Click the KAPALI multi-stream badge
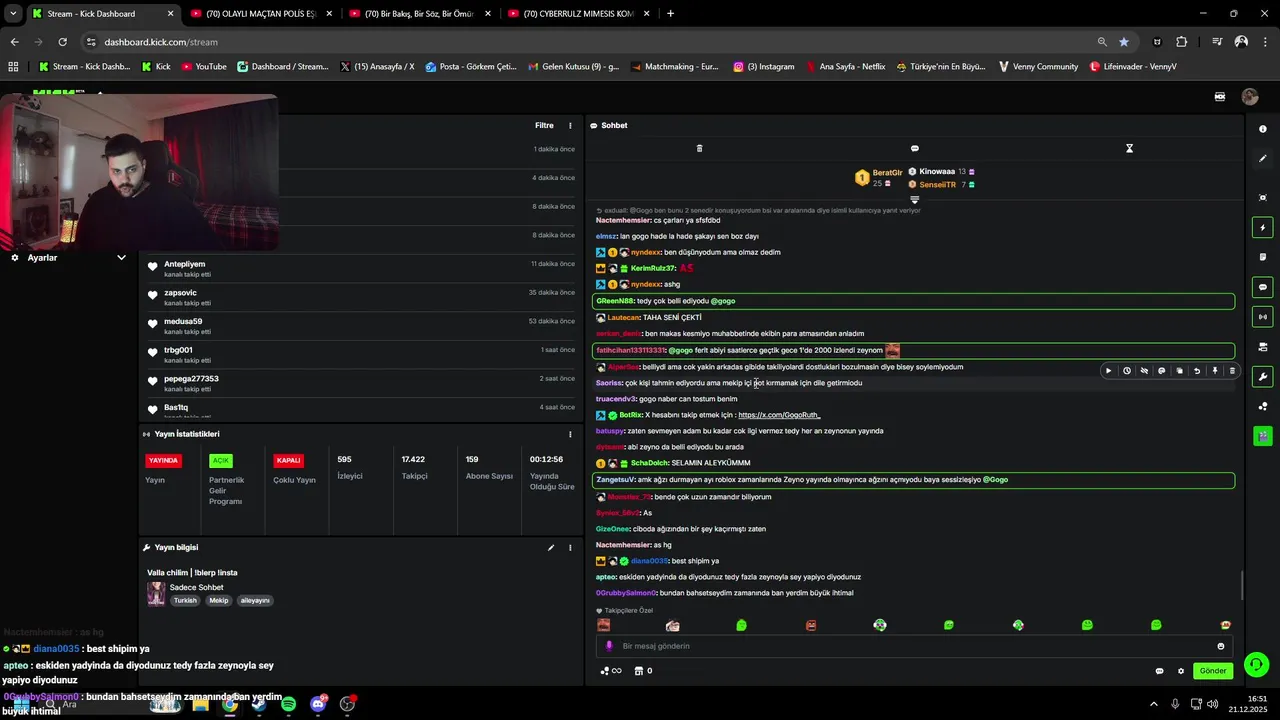1280x720 pixels. coord(288,461)
